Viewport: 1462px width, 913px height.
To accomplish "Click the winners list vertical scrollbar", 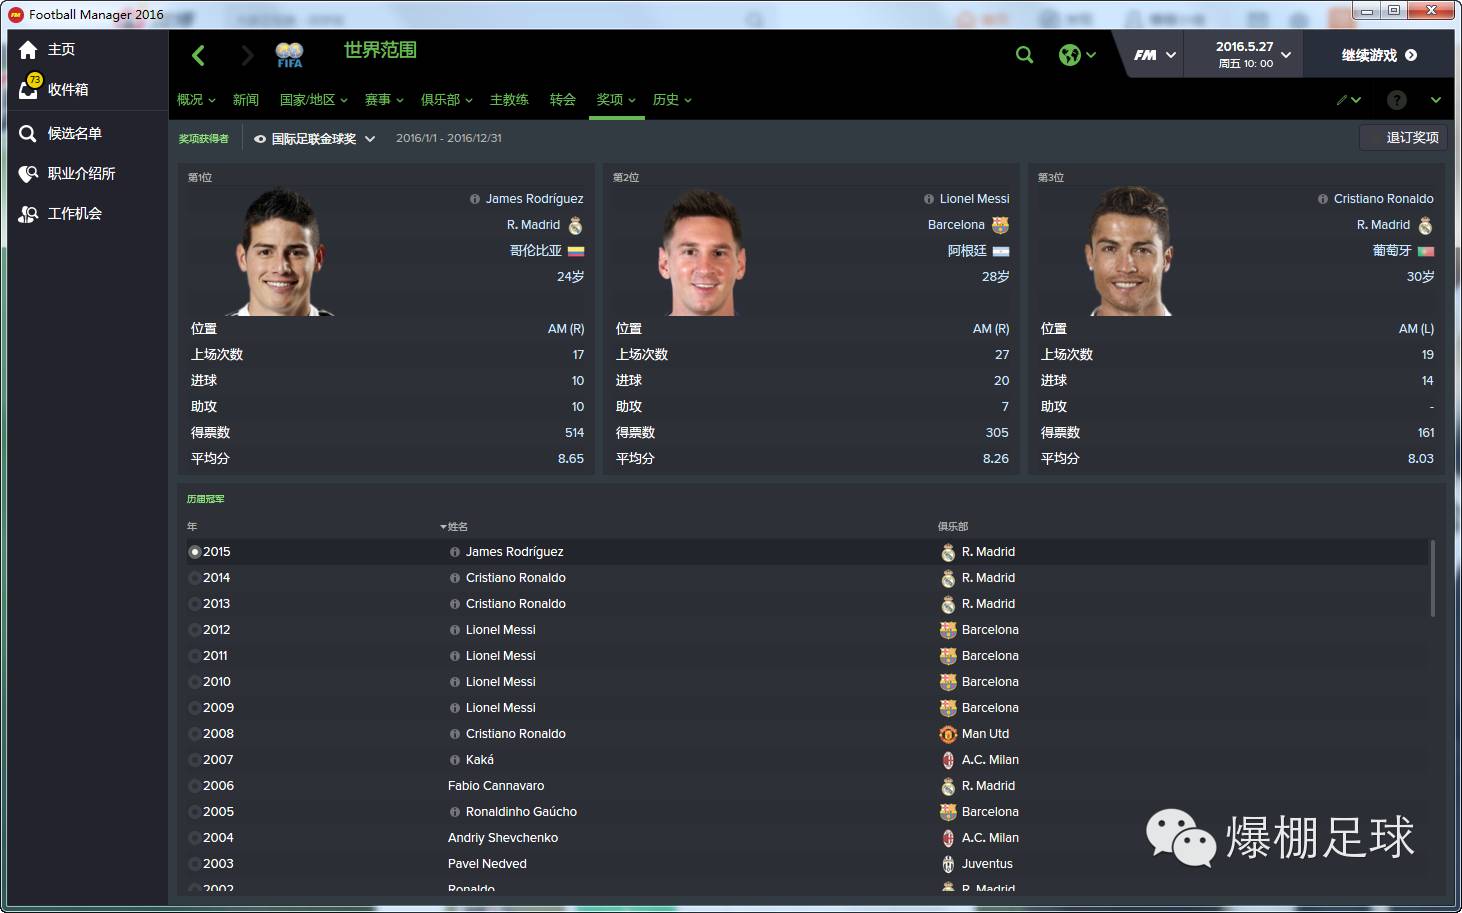I will pos(1432,580).
